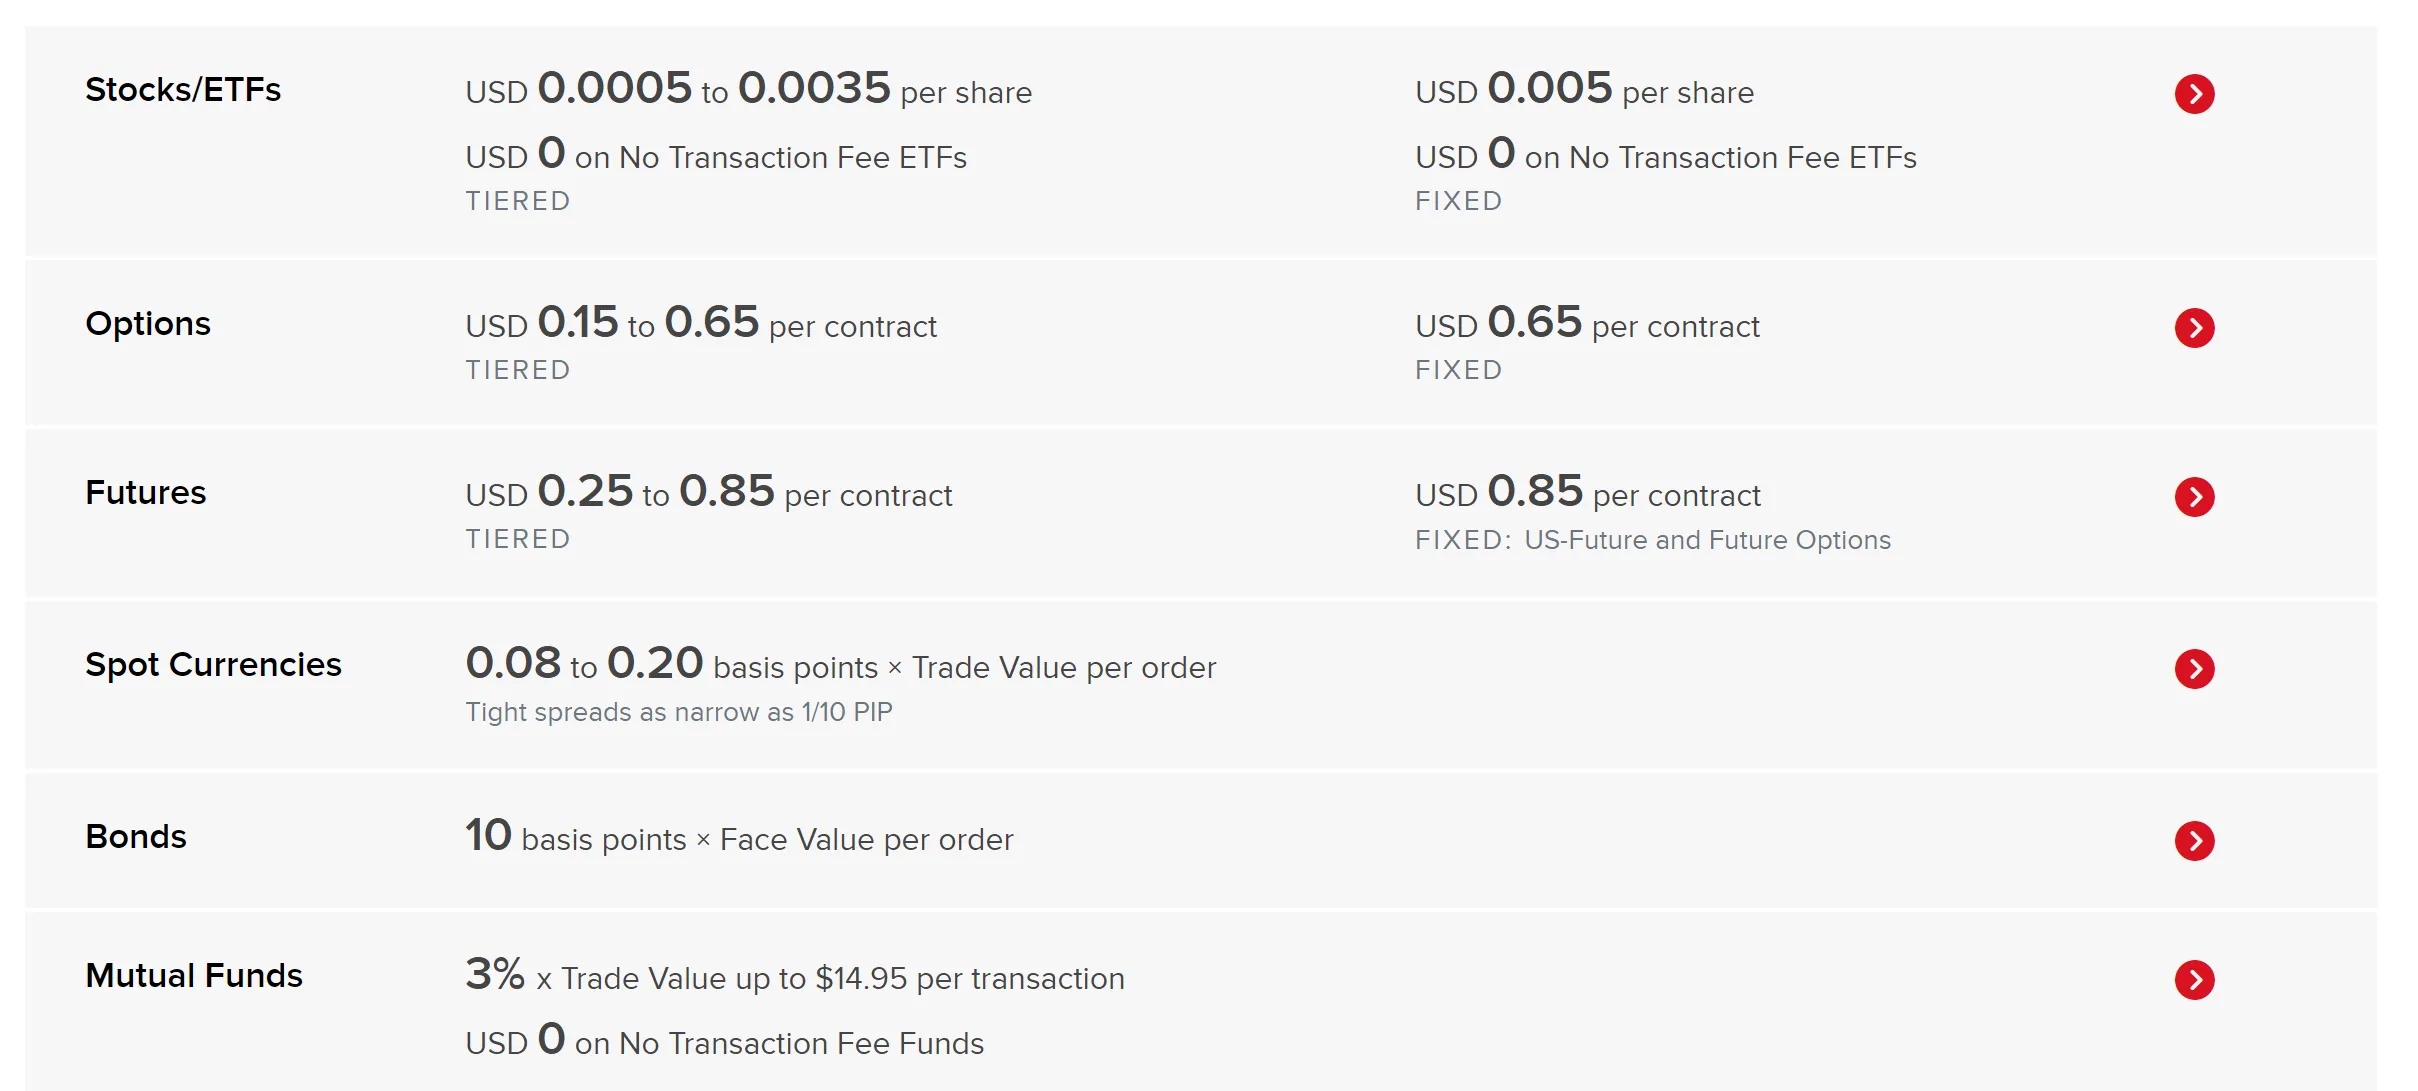Viewport: 2418px width, 1091px height.
Task: Click the red arrow in Stocks/ETFs row
Action: [x=2194, y=94]
